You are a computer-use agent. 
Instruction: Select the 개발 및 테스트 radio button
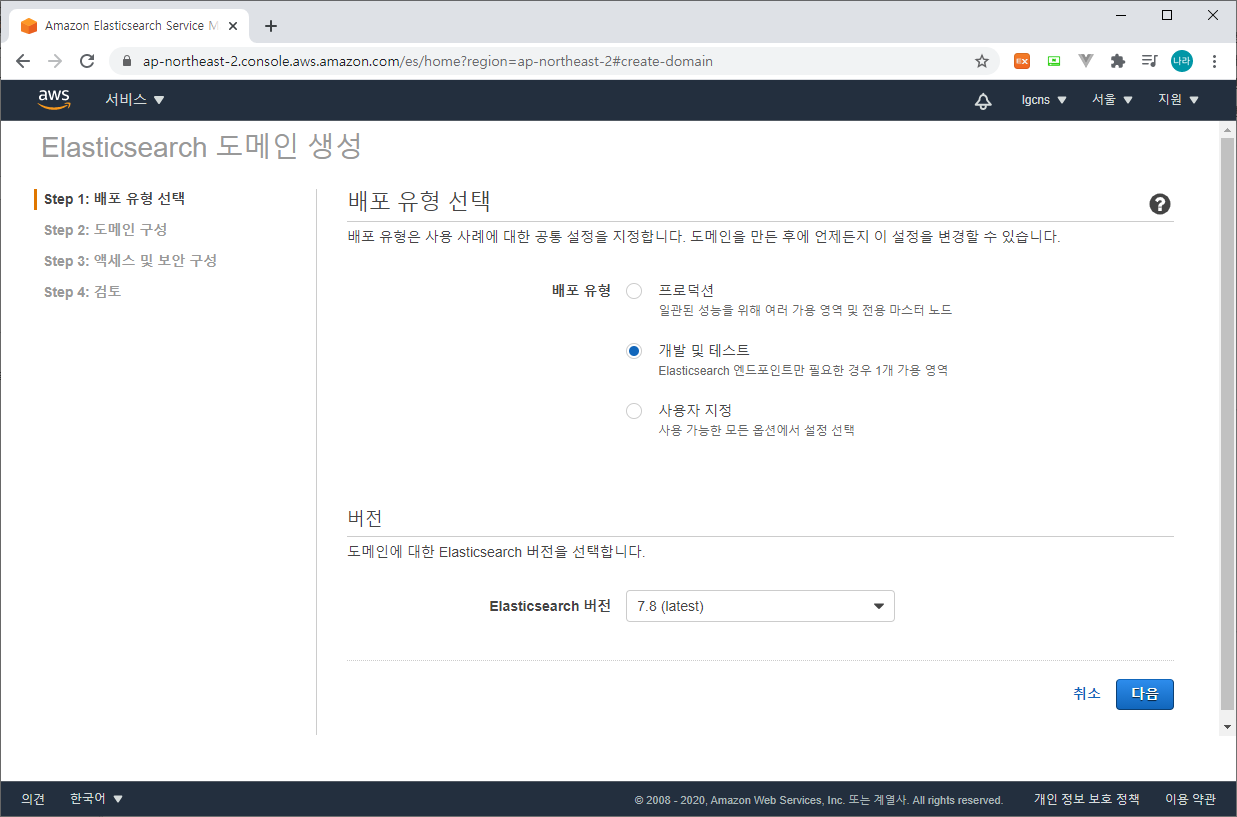tap(634, 351)
